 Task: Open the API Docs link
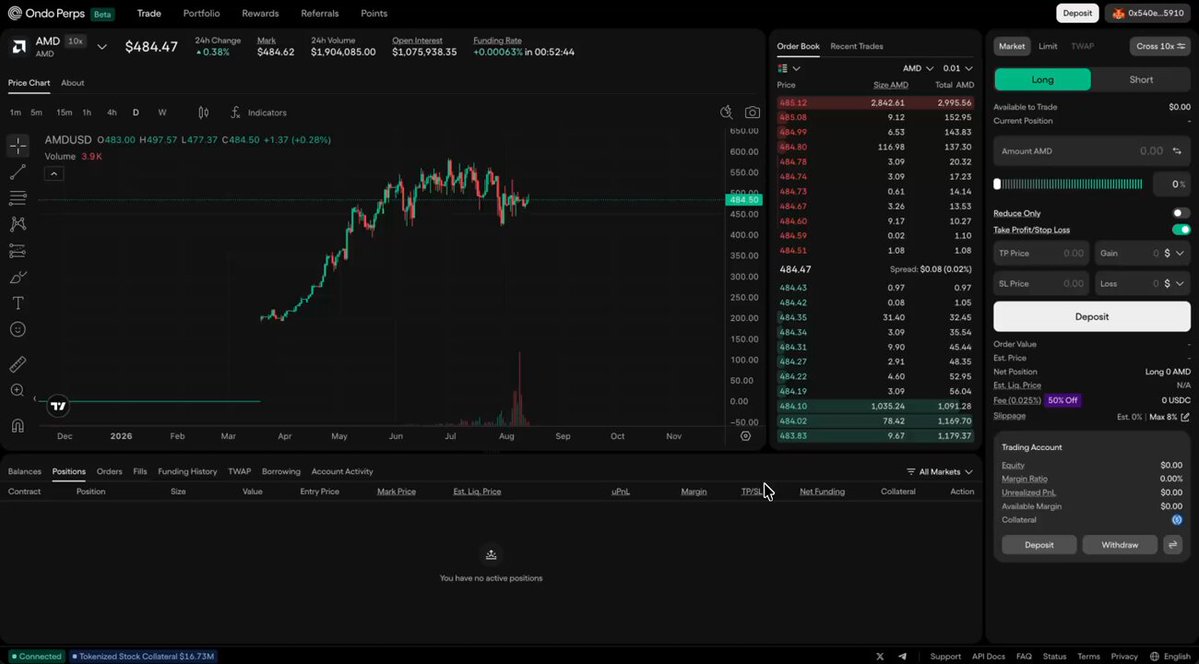click(988, 656)
